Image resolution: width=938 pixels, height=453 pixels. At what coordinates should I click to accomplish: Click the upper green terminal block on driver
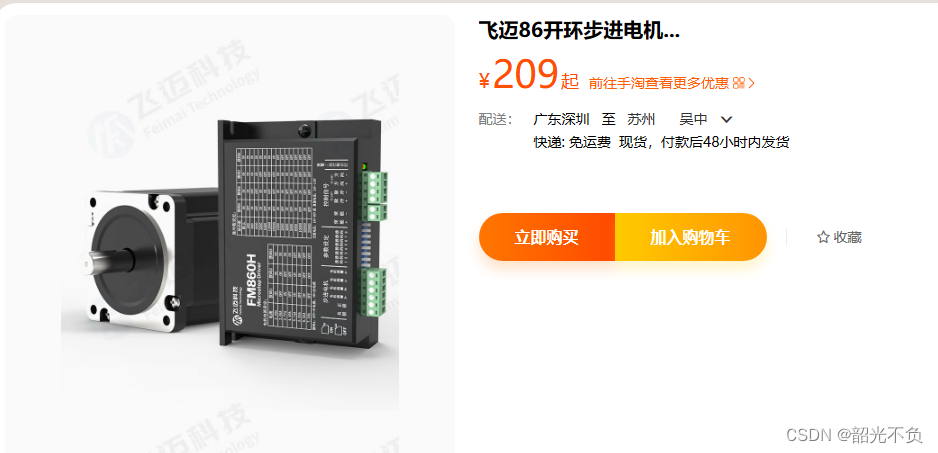[375, 195]
